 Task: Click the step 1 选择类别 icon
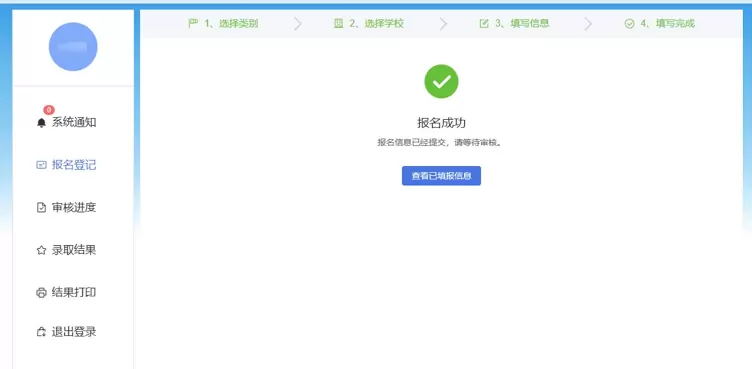[x=193, y=24]
